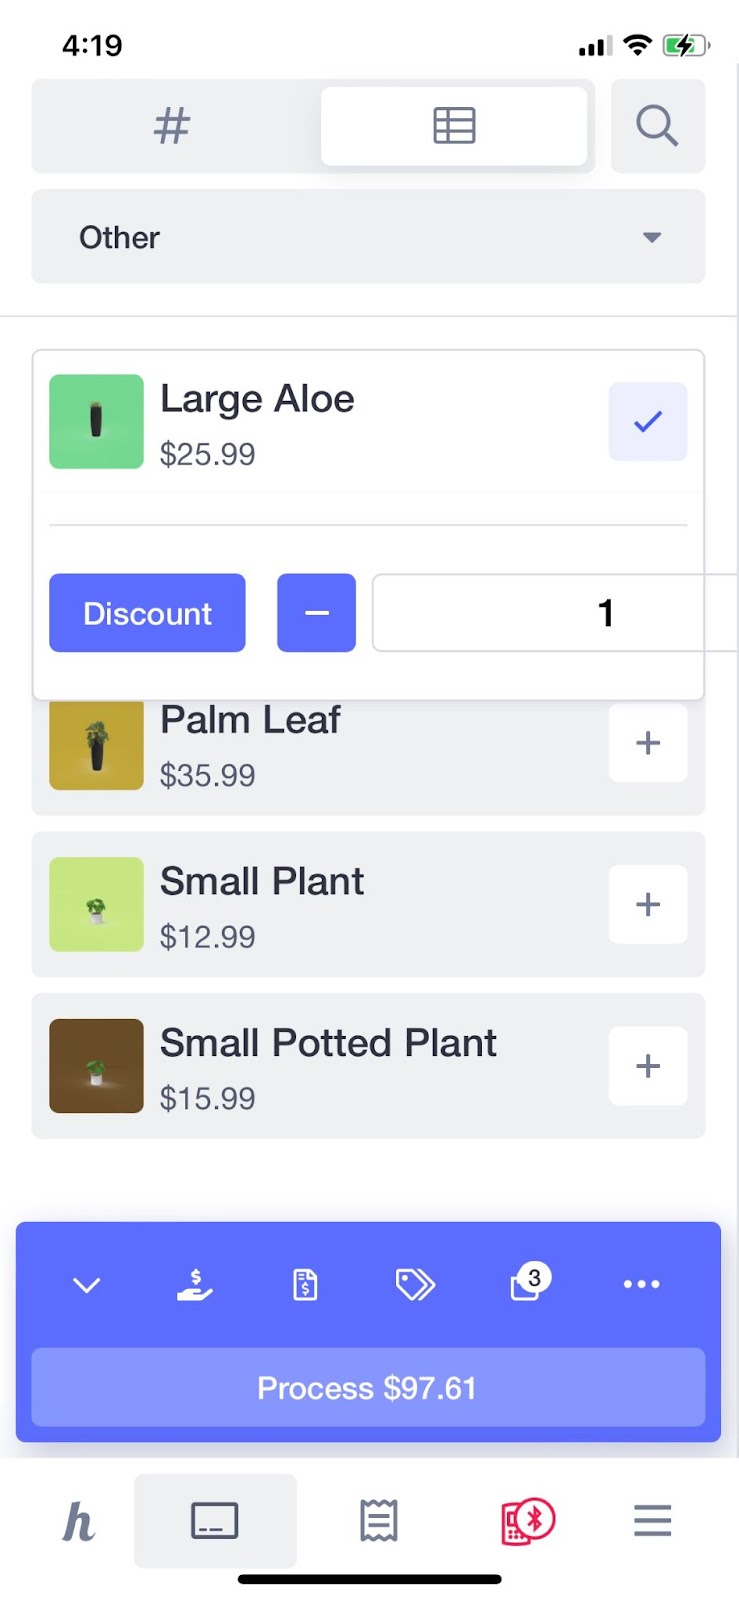739x1600 pixels.
Task: Tap the price tags icon
Action: (415, 1284)
